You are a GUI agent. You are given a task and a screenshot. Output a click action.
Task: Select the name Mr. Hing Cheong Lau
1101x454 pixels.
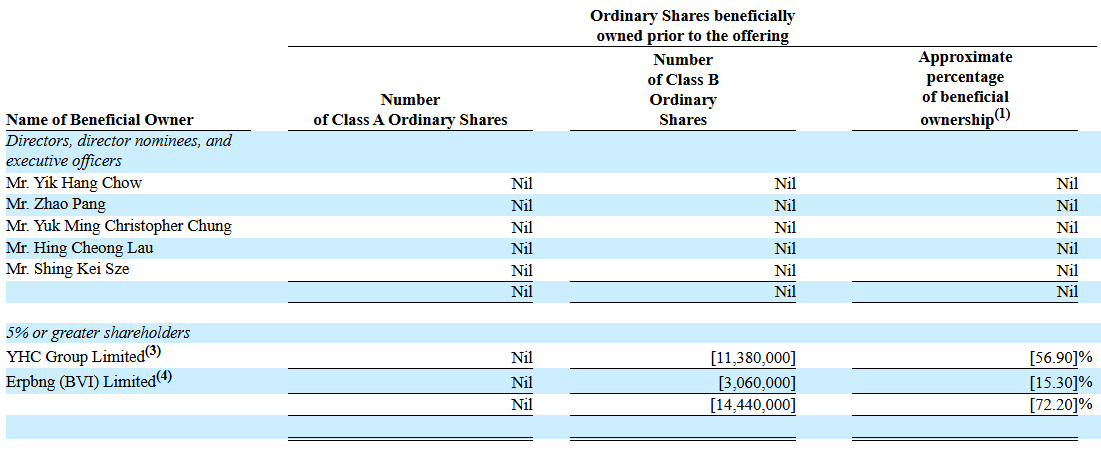tap(80, 247)
